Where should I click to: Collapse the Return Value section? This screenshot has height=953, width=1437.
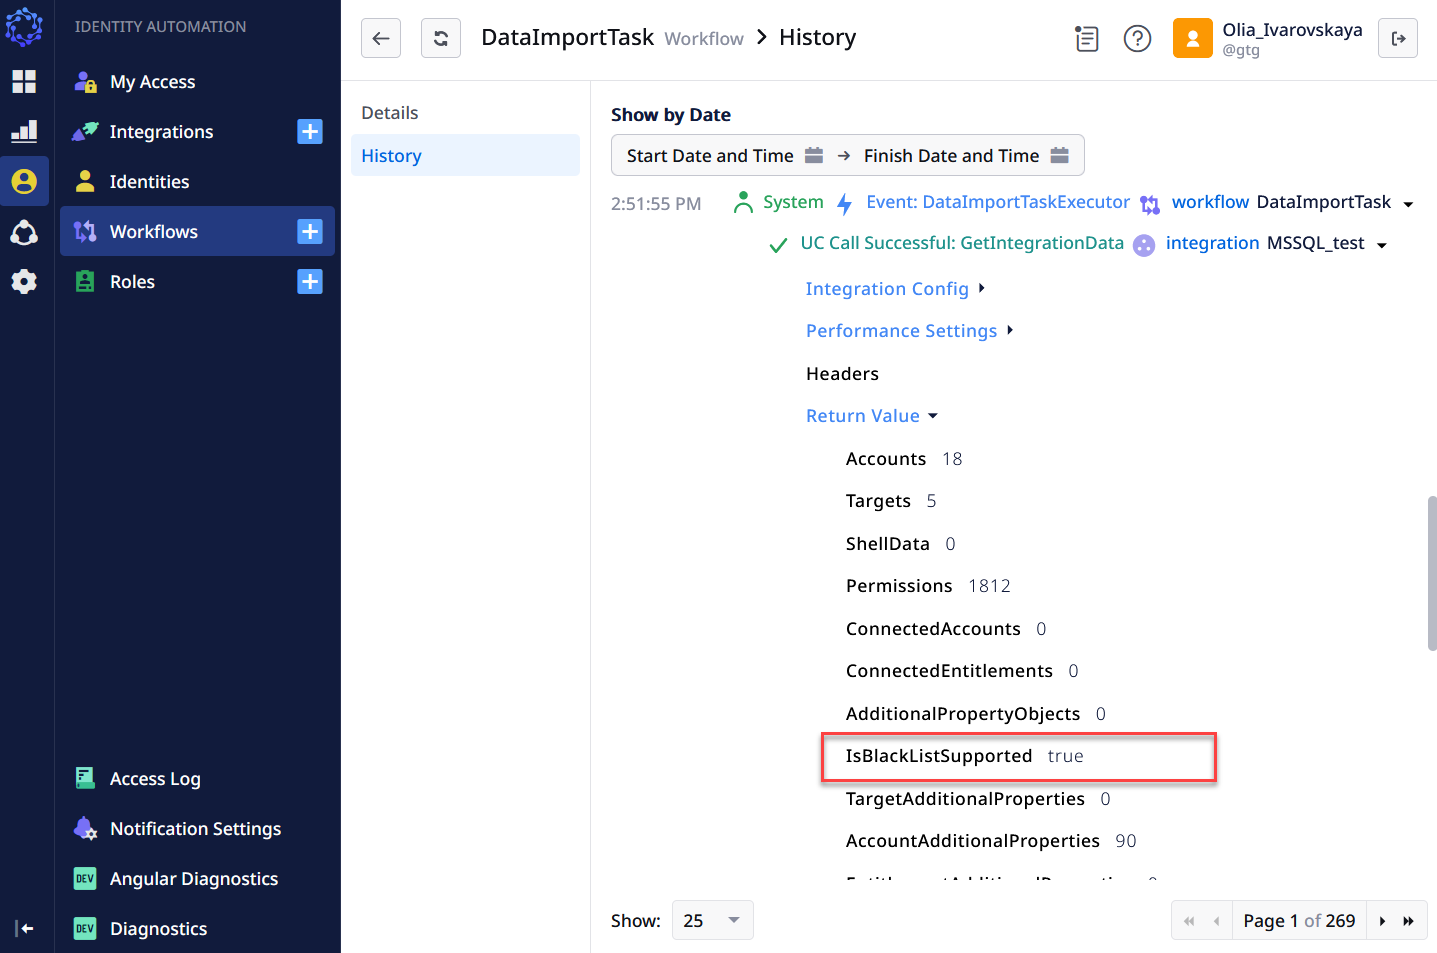872,416
